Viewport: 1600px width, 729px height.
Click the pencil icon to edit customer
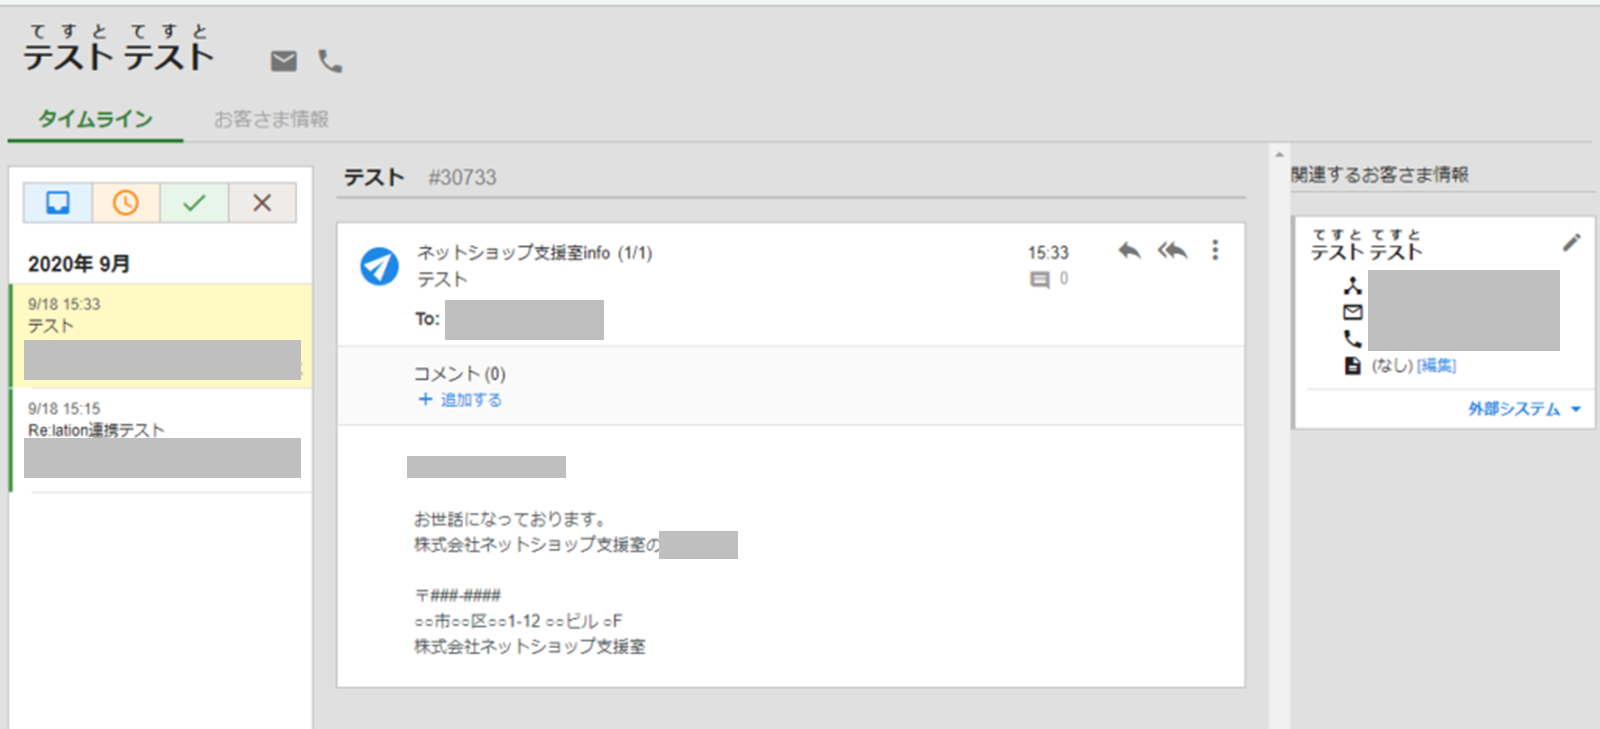click(1571, 242)
